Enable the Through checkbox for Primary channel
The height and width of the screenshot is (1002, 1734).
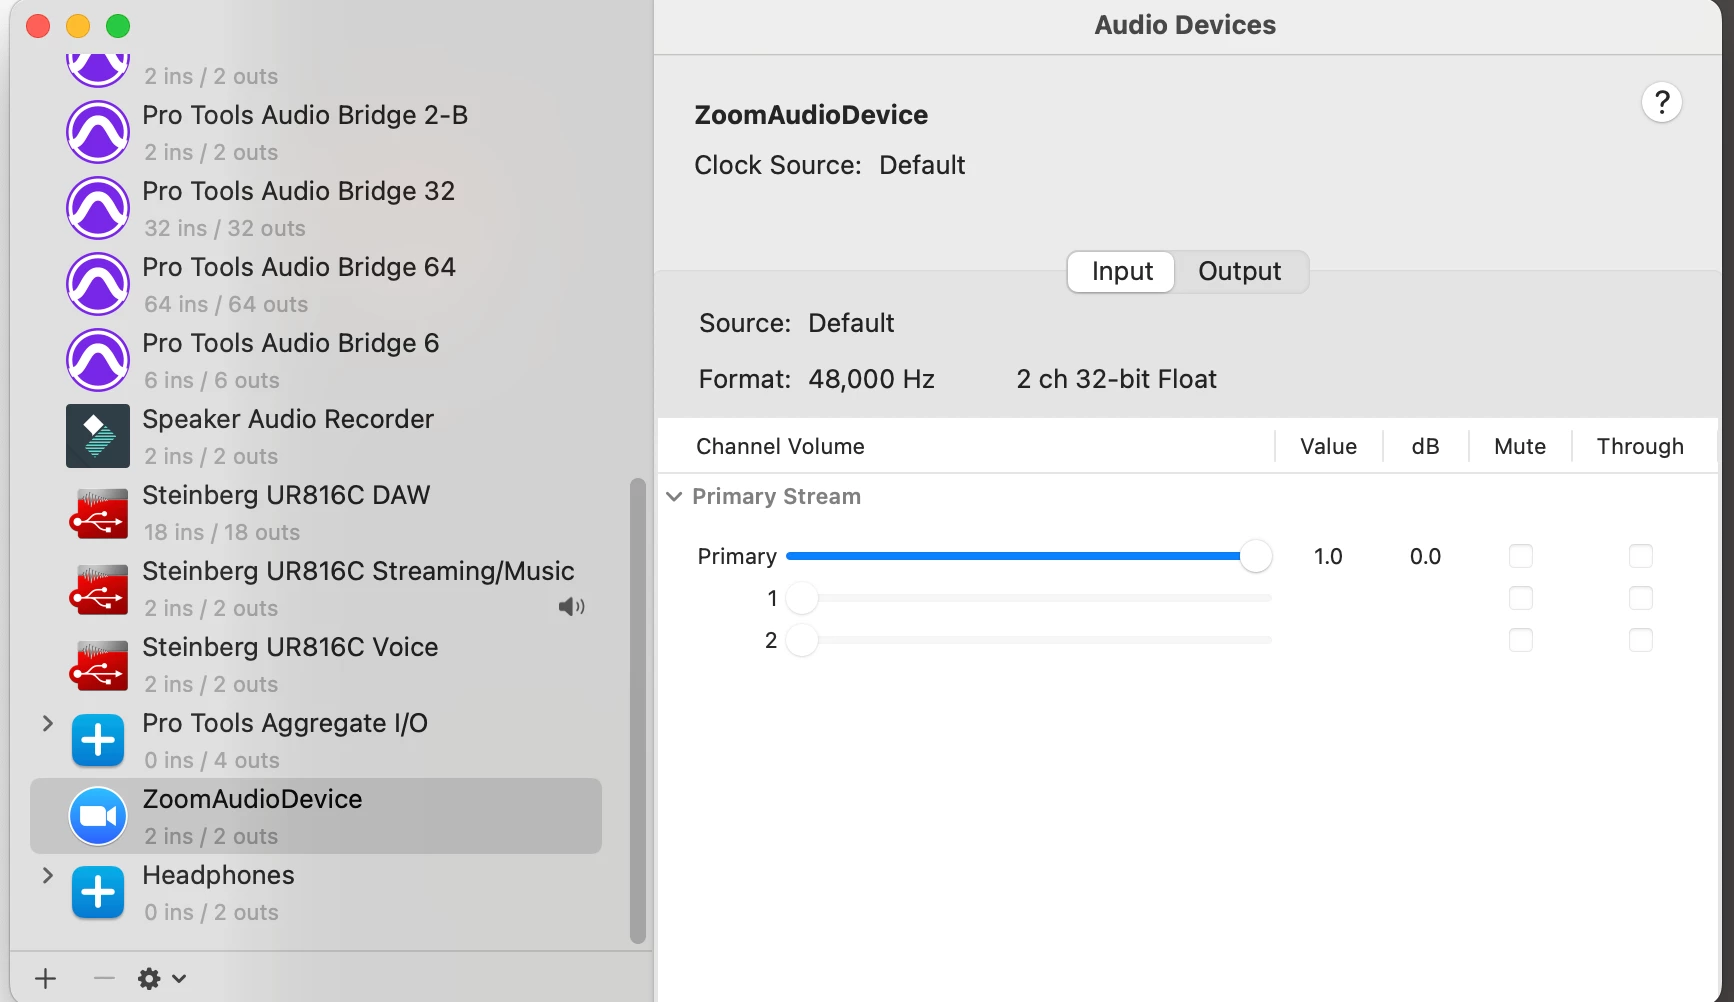pyautogui.click(x=1640, y=556)
